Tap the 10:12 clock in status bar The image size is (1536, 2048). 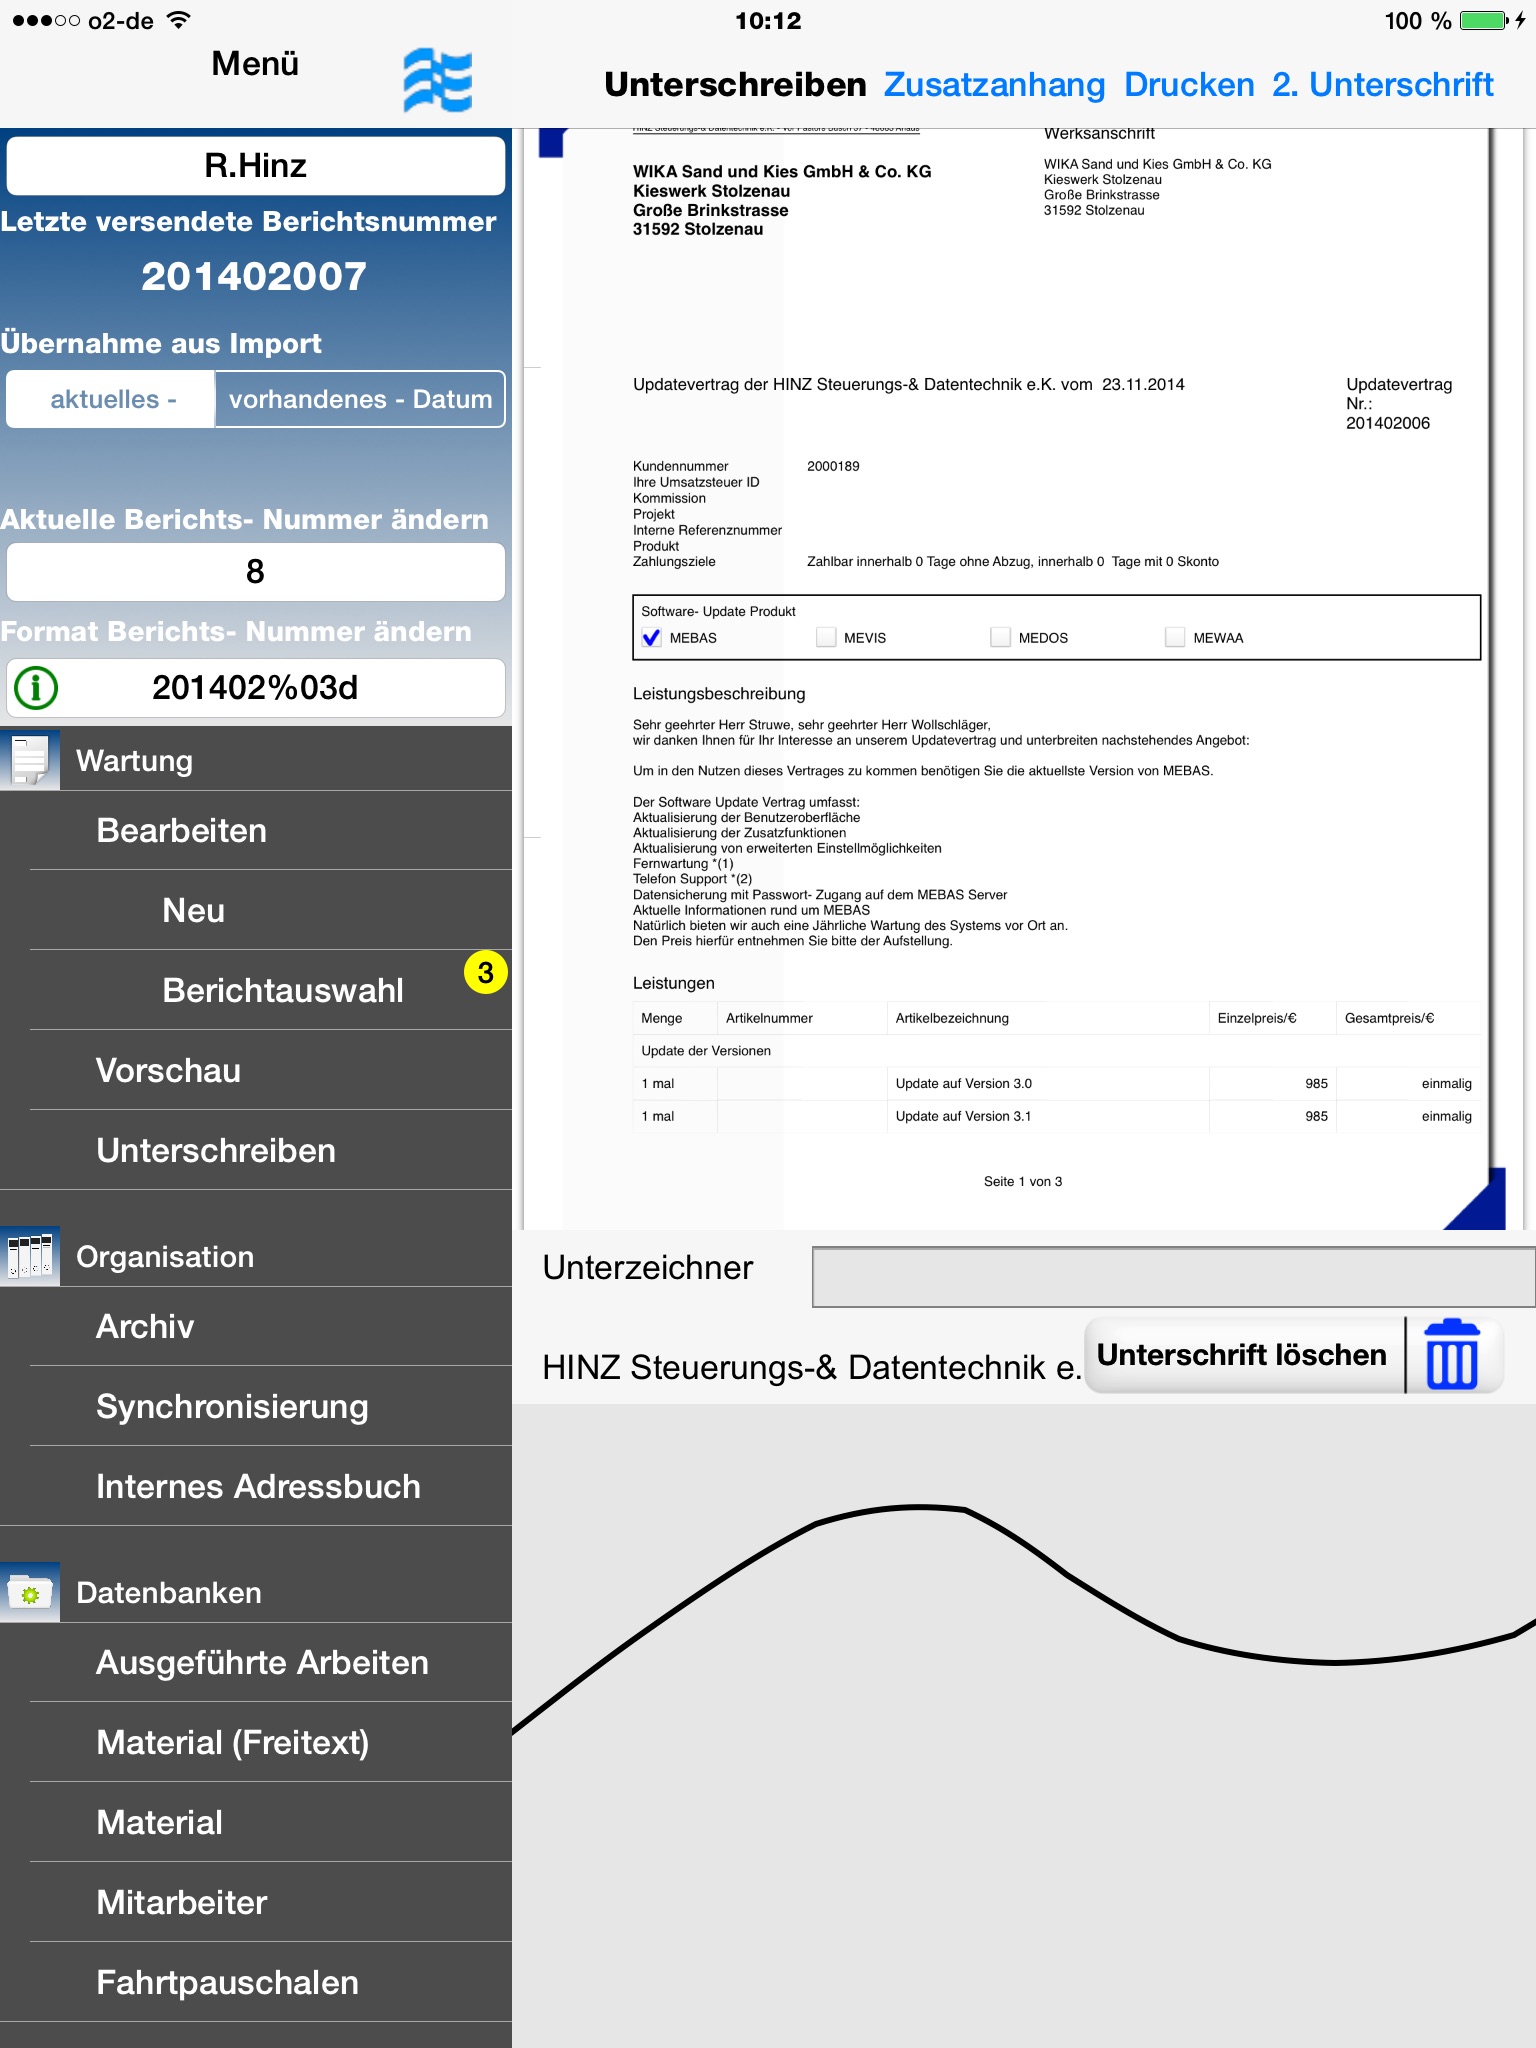[768, 20]
